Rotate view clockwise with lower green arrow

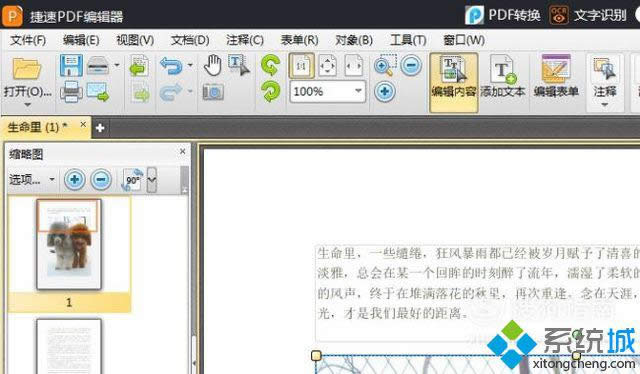point(270,91)
